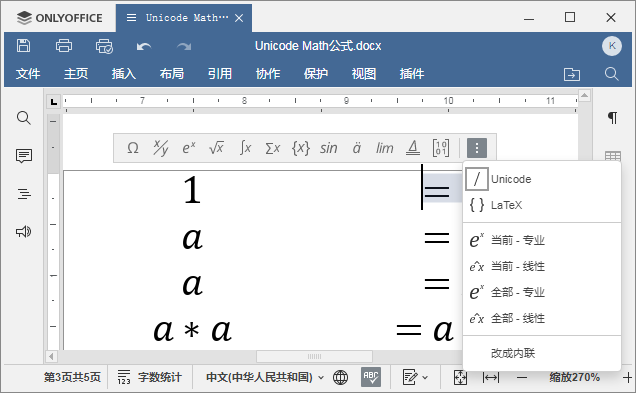Viewport: 636px width, 393px height.
Task: Choose 全部 - 专业 conversion
Action: pyautogui.click(x=542, y=292)
